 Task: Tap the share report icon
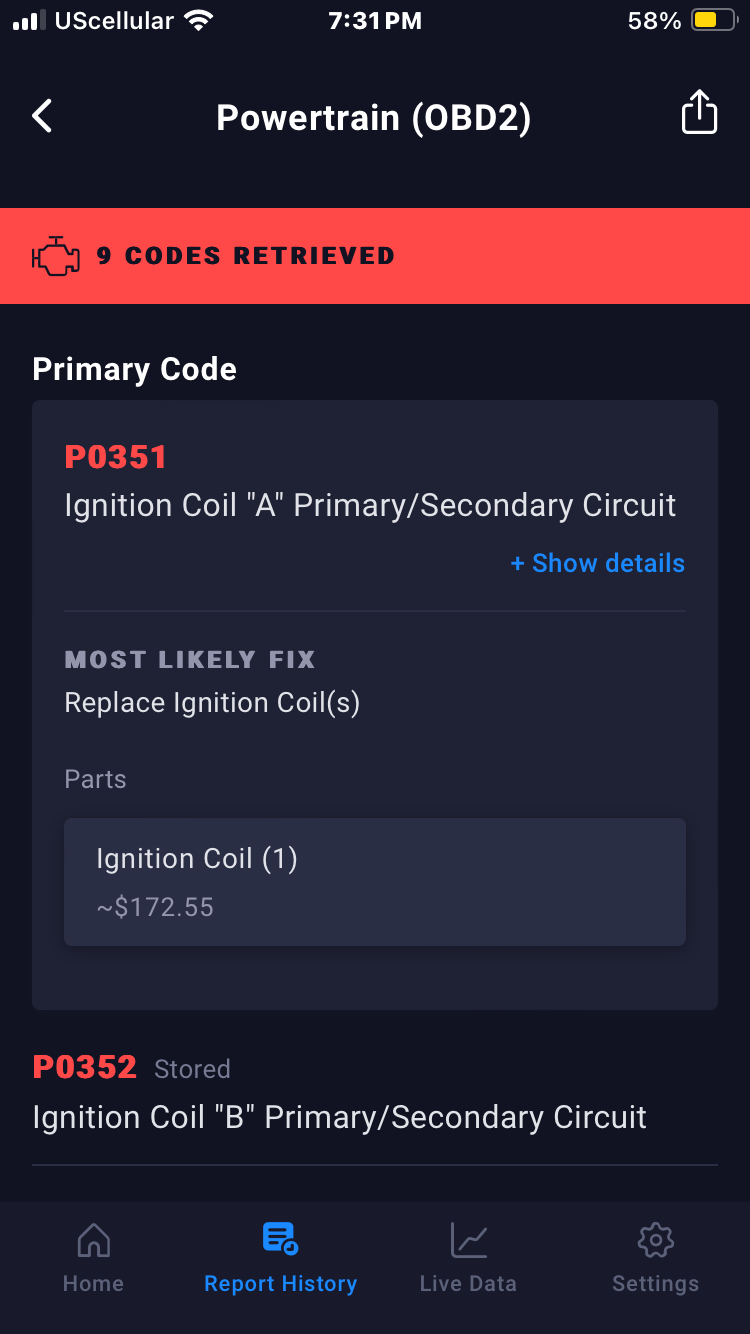point(699,112)
